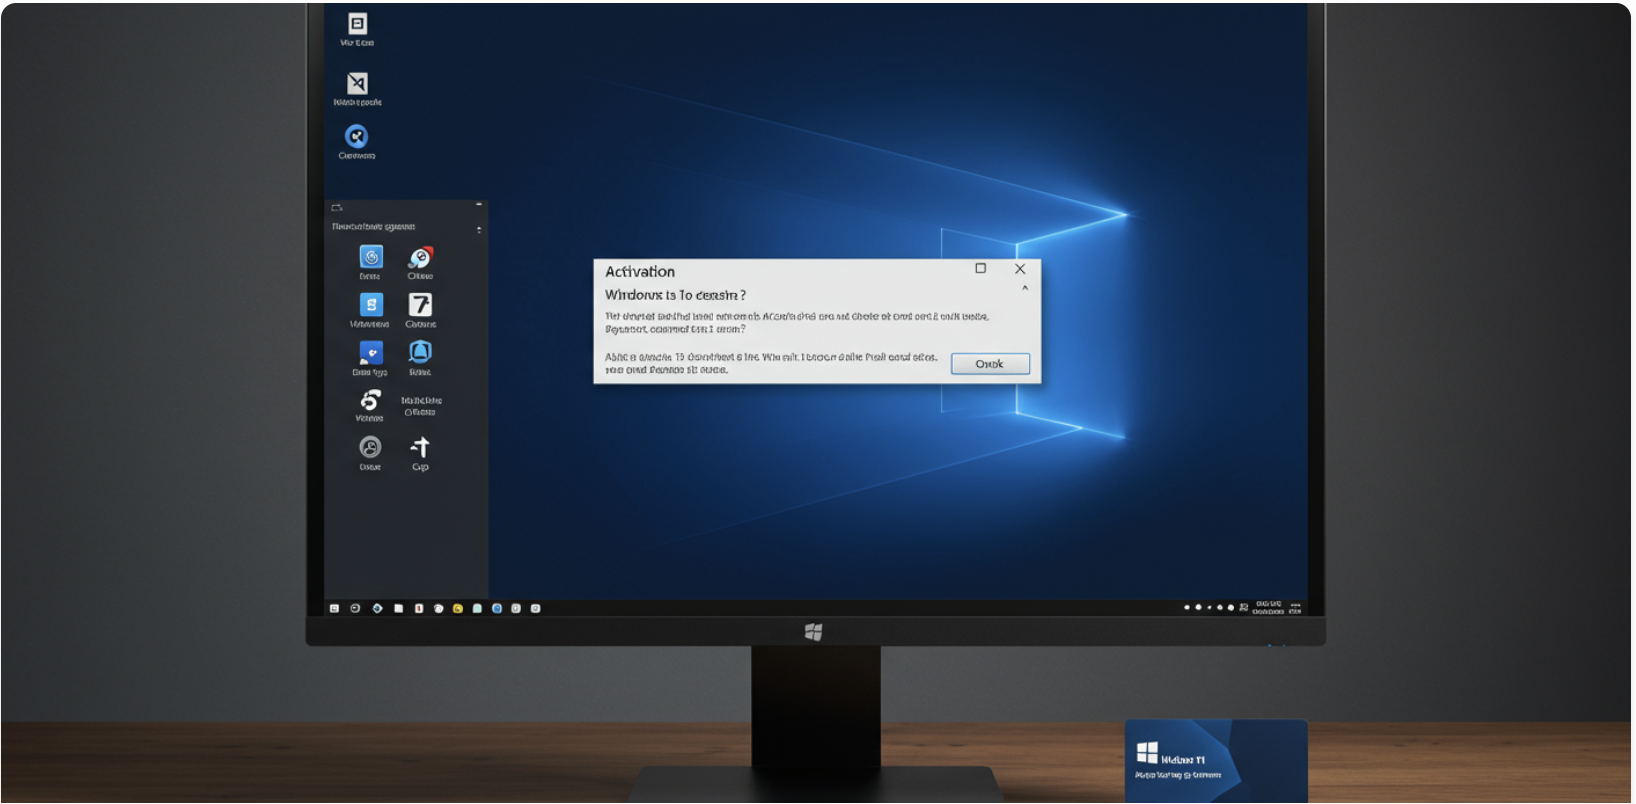Open the white signpost arrow app icon

point(421,447)
